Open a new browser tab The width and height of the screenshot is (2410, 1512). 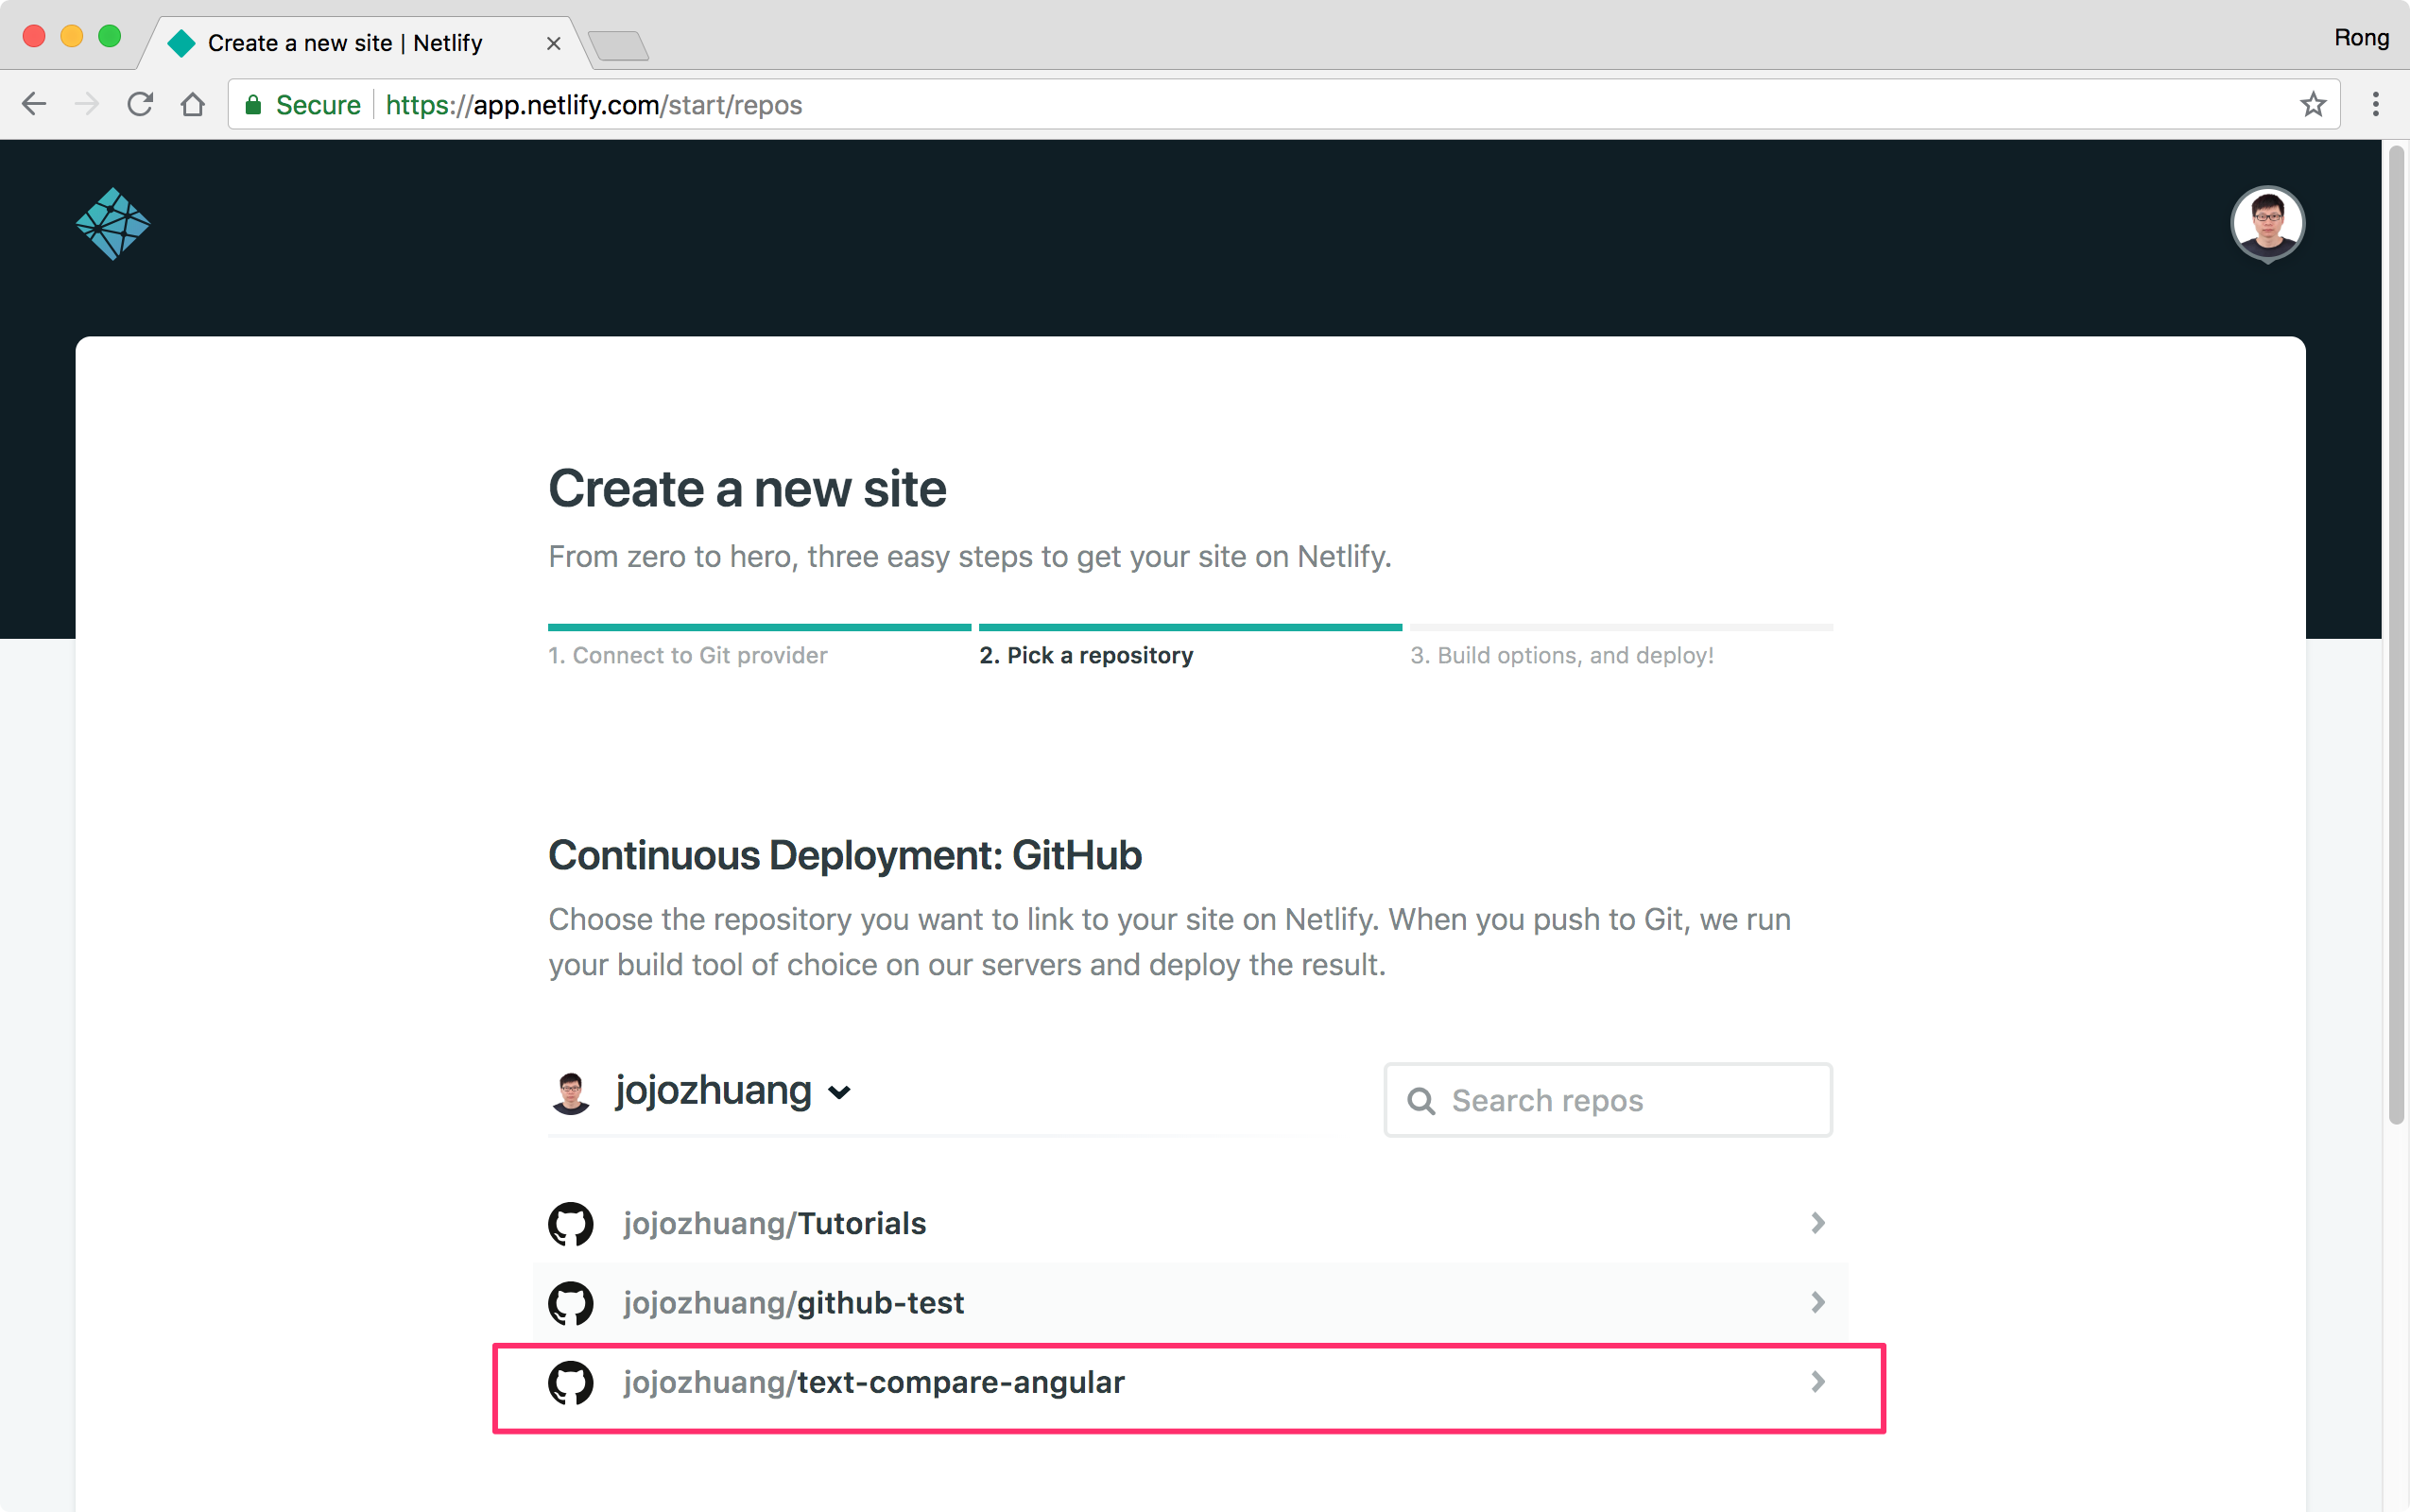pyautogui.click(x=619, y=45)
